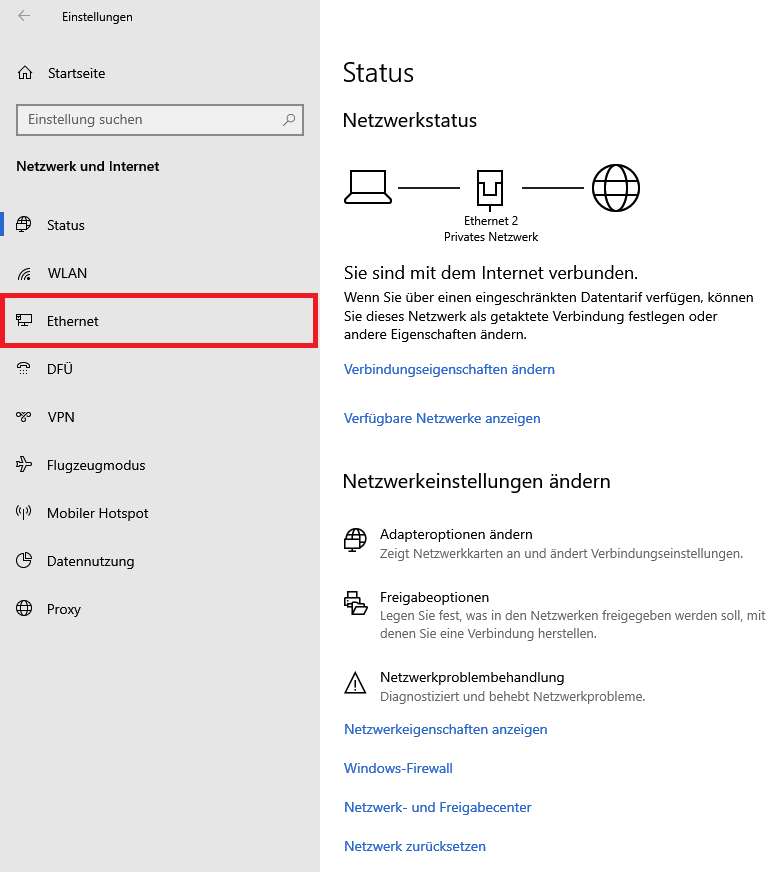Image resolution: width=779 pixels, height=872 pixels.
Task: Select the Flugzeugmodus airplane icon
Action: pyautogui.click(x=25, y=465)
